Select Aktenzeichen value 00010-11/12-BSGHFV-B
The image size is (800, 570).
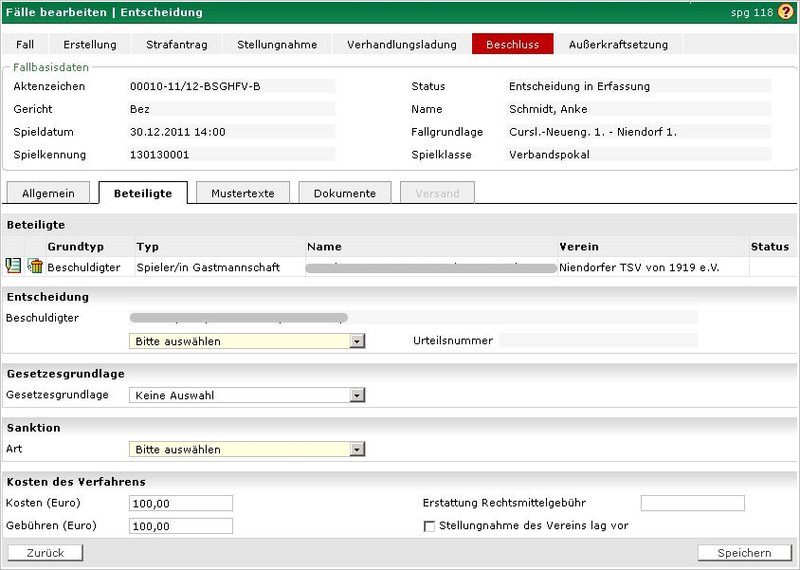point(195,86)
